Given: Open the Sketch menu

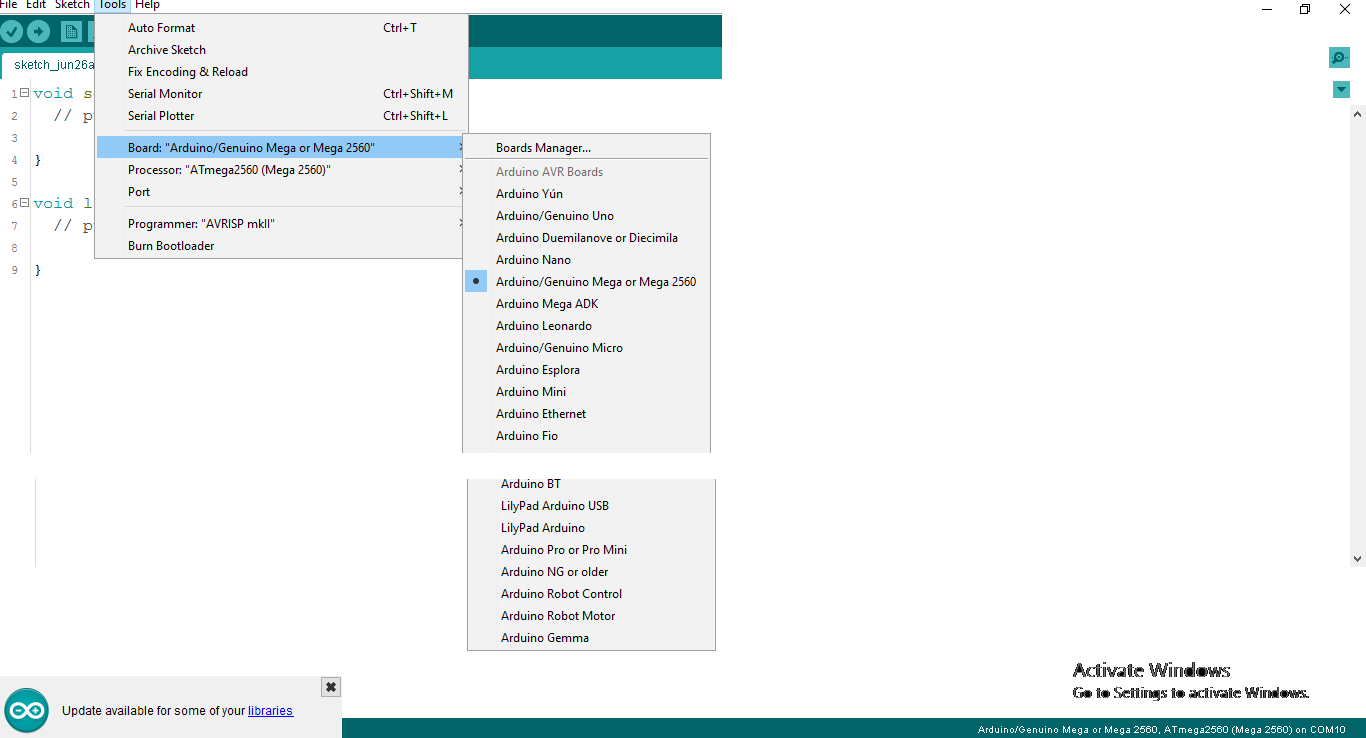Looking at the screenshot, I should click(72, 5).
